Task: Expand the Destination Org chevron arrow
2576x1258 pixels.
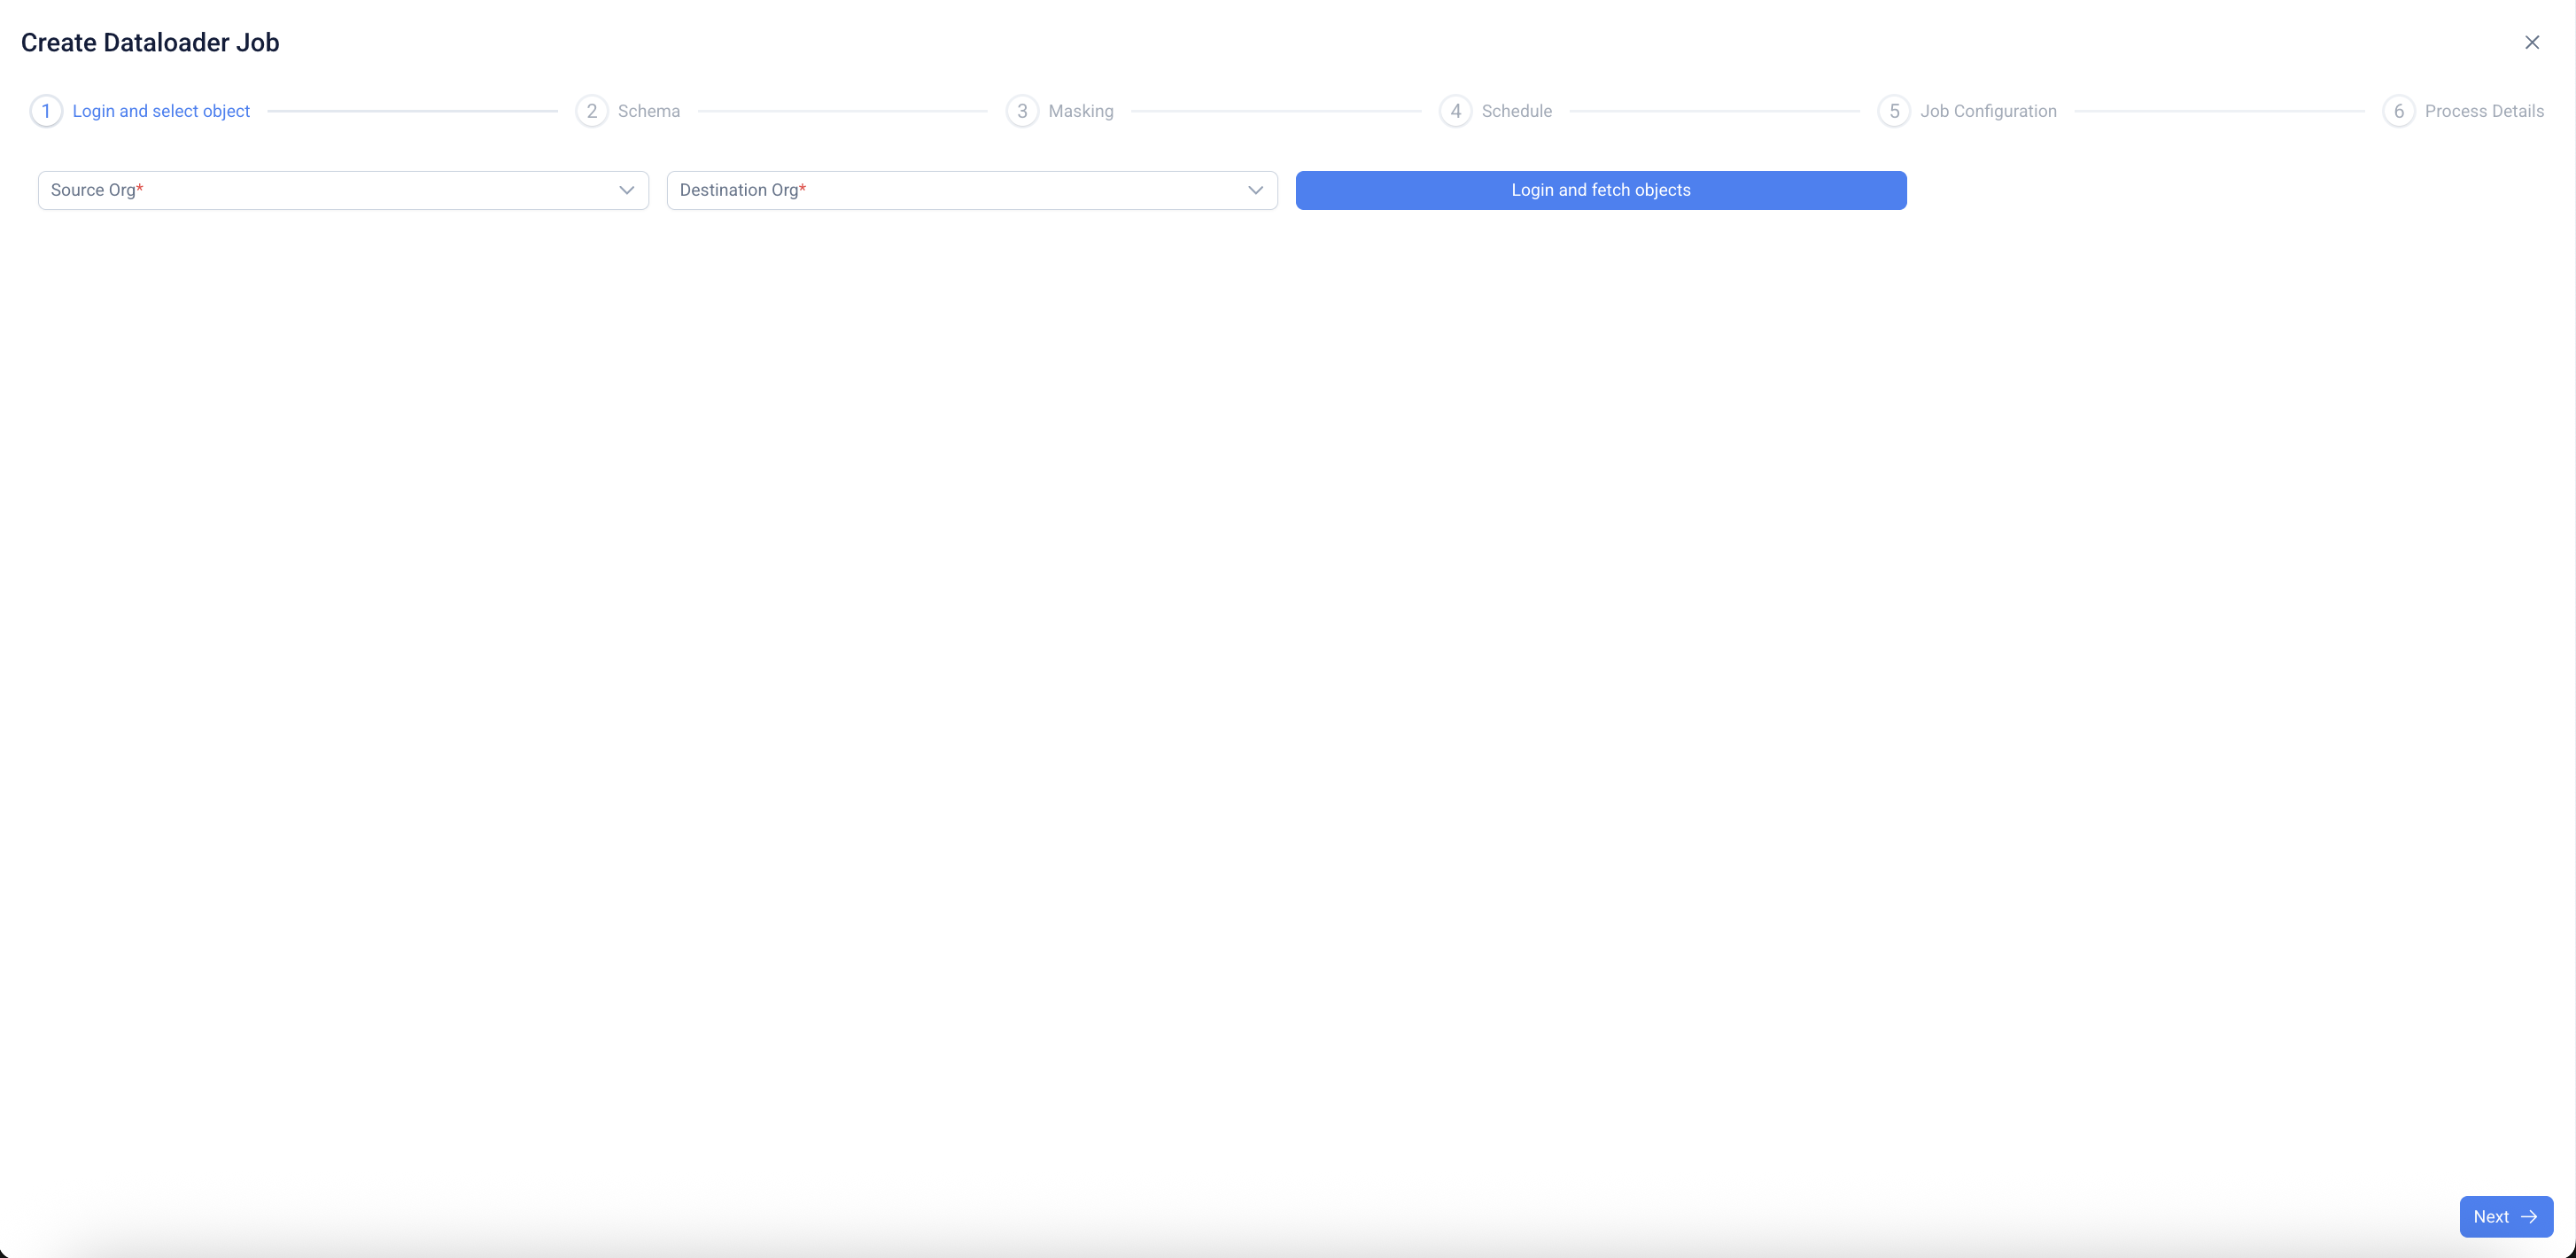Action: 1255,190
